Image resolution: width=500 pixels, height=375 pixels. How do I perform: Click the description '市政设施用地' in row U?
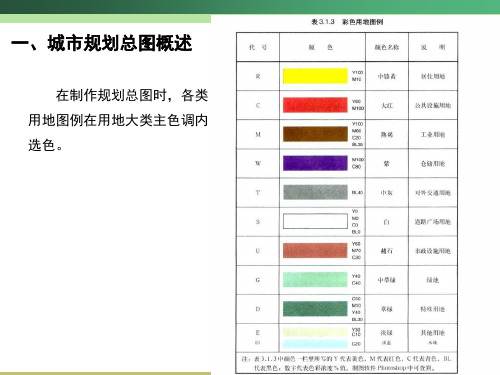pyautogui.click(x=433, y=251)
